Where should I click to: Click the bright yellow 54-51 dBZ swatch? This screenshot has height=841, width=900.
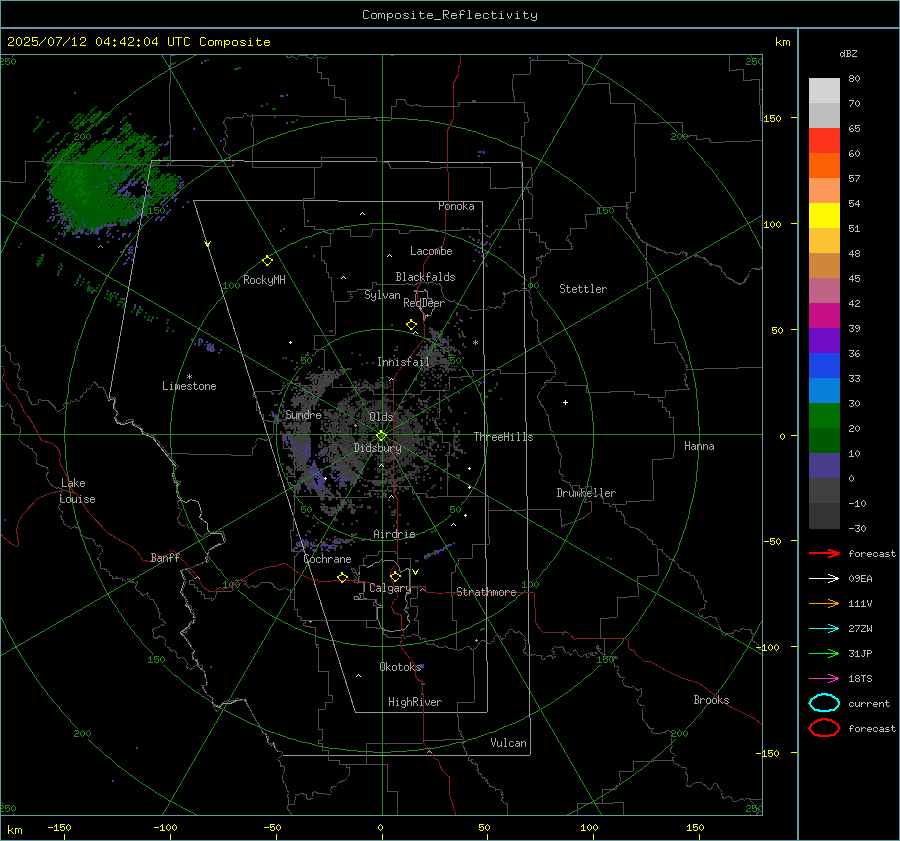pos(824,215)
